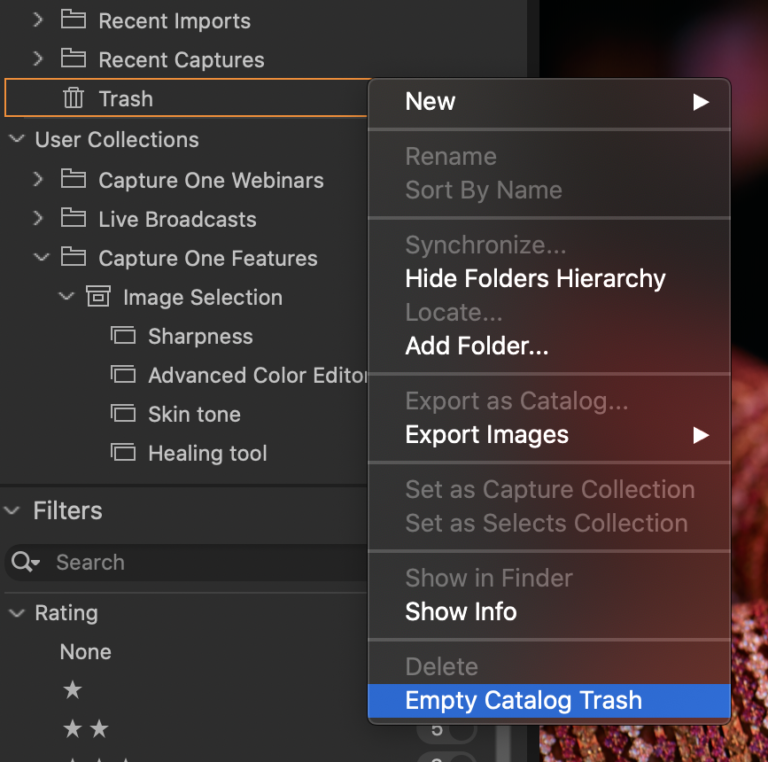Click the Trash bin icon
This screenshot has height=762, width=768.
click(73, 98)
